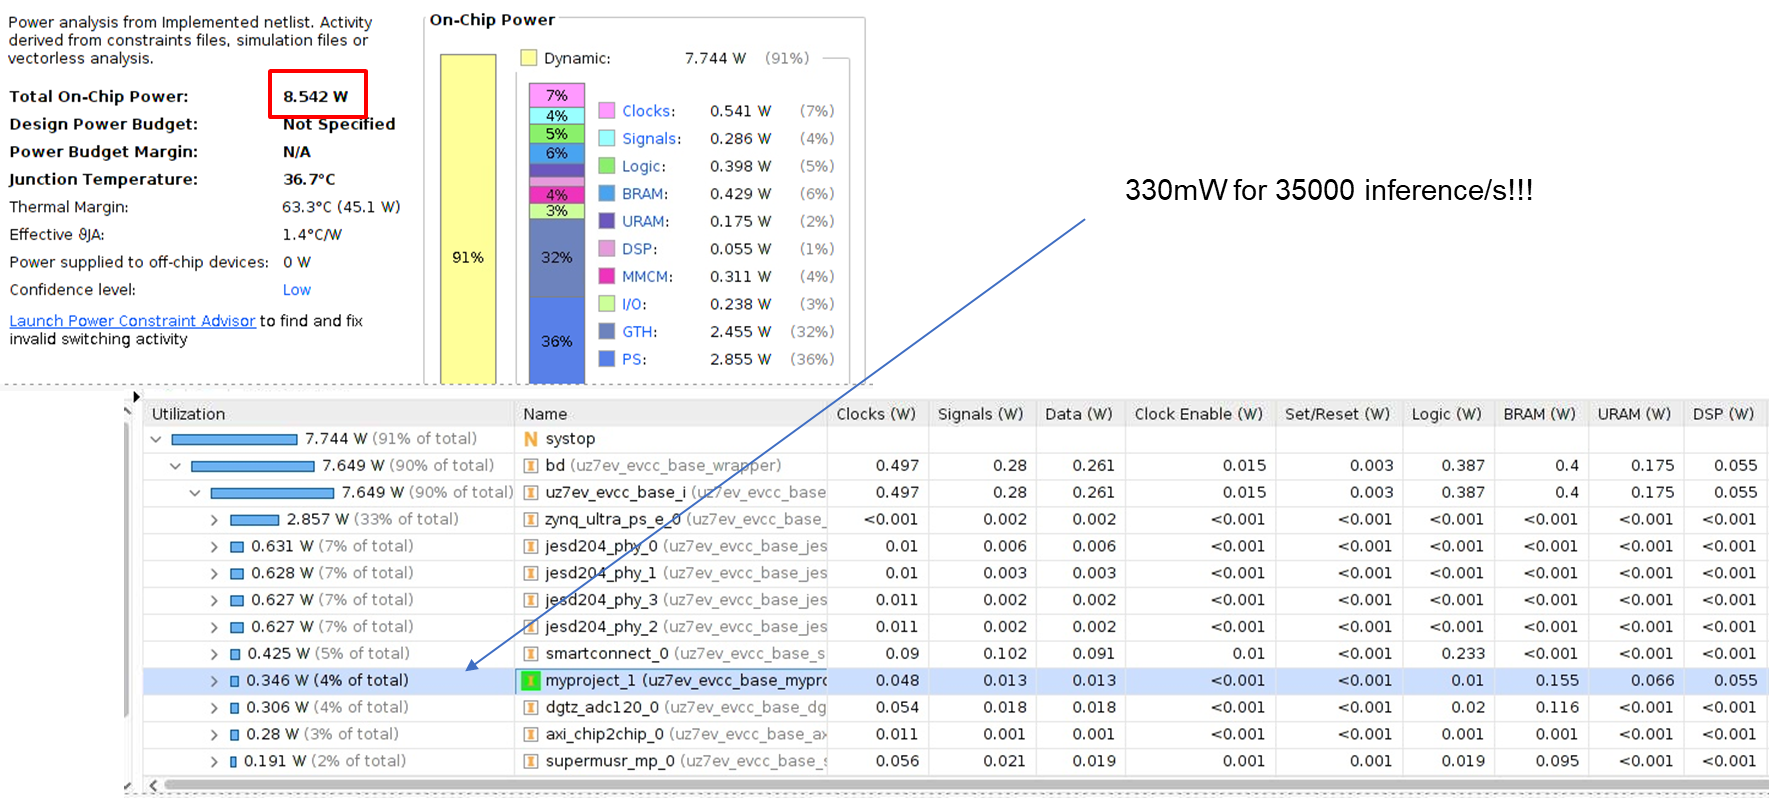The height and width of the screenshot is (798, 1769).
Task: Click the BRAM (W) column header
Action: [1539, 414]
